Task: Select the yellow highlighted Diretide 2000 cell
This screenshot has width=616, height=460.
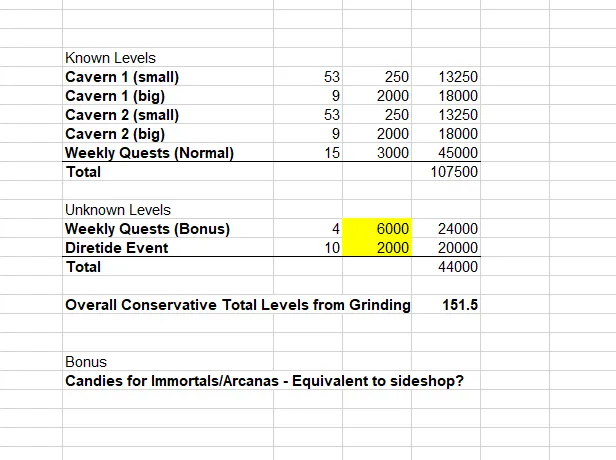Action: coord(377,247)
